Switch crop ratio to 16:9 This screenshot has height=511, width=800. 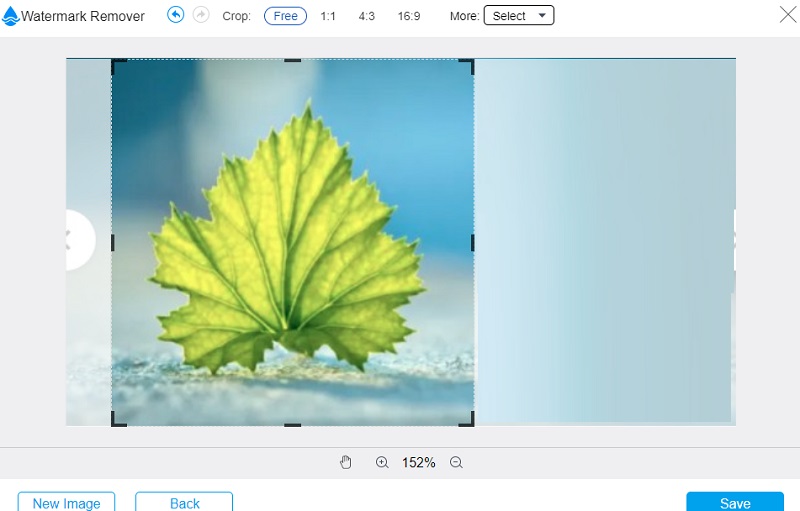(409, 16)
